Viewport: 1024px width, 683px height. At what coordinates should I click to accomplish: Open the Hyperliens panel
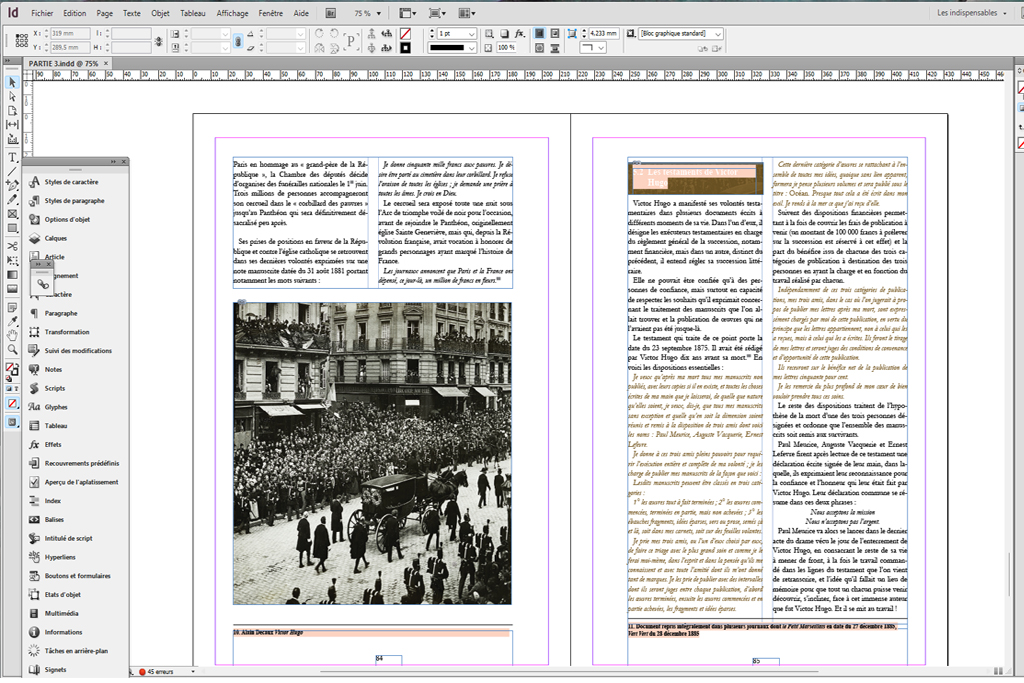pyautogui.click(x=60, y=557)
